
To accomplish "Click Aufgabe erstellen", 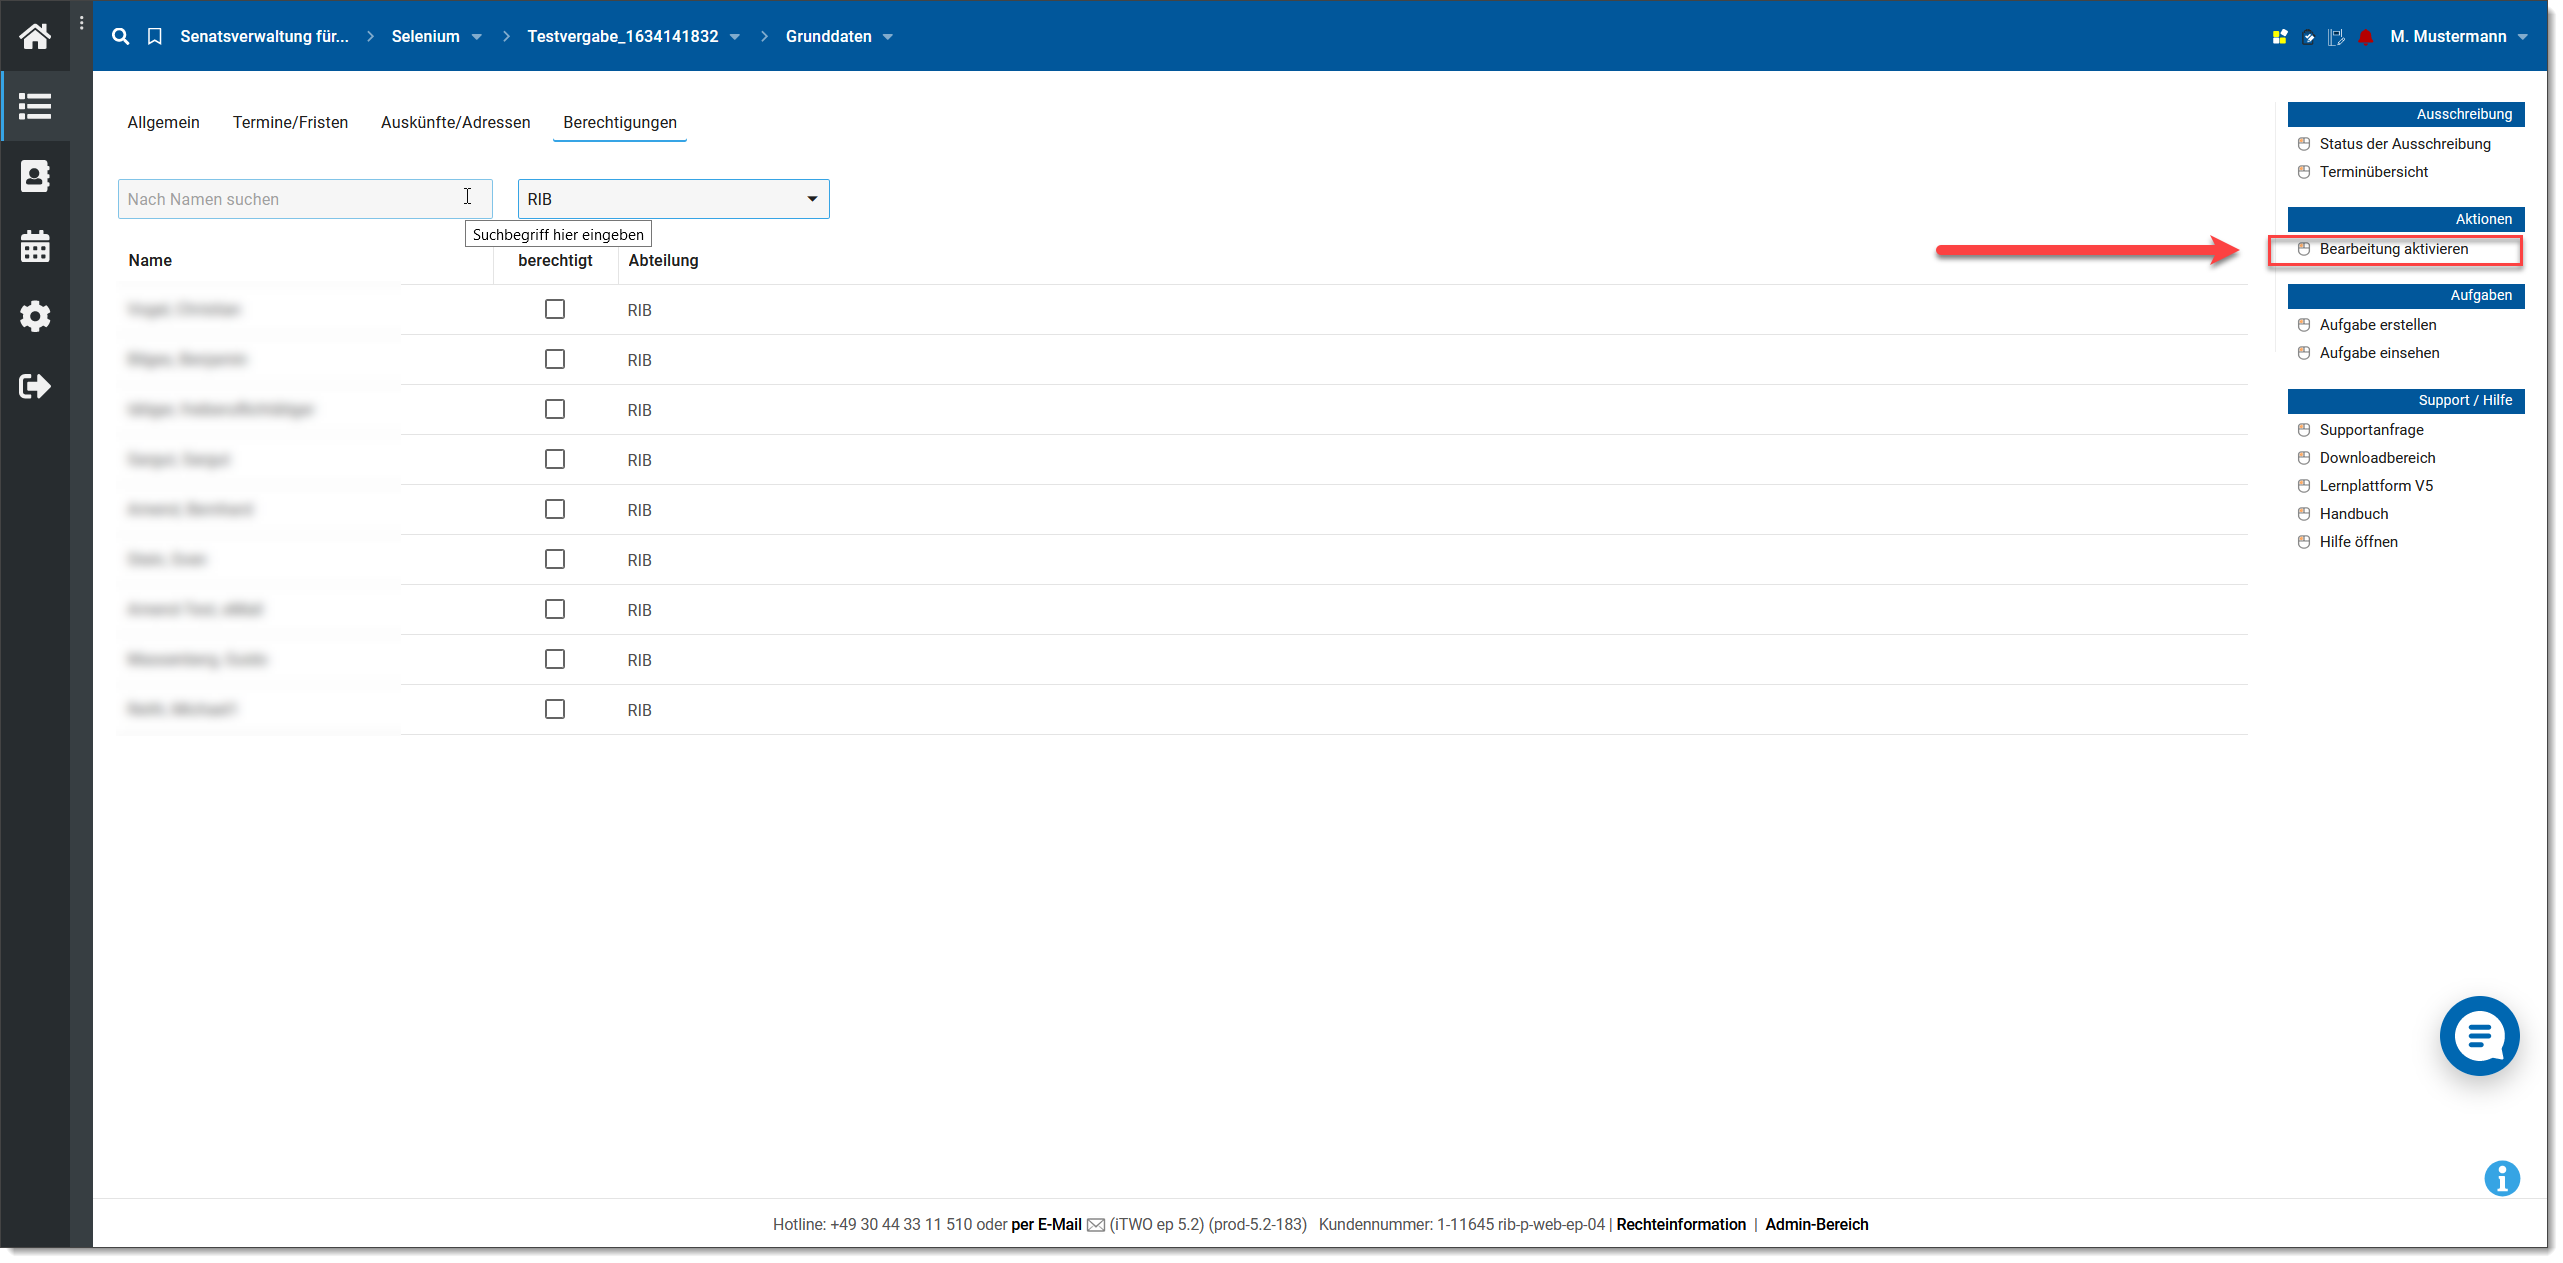I will pos(2377,325).
